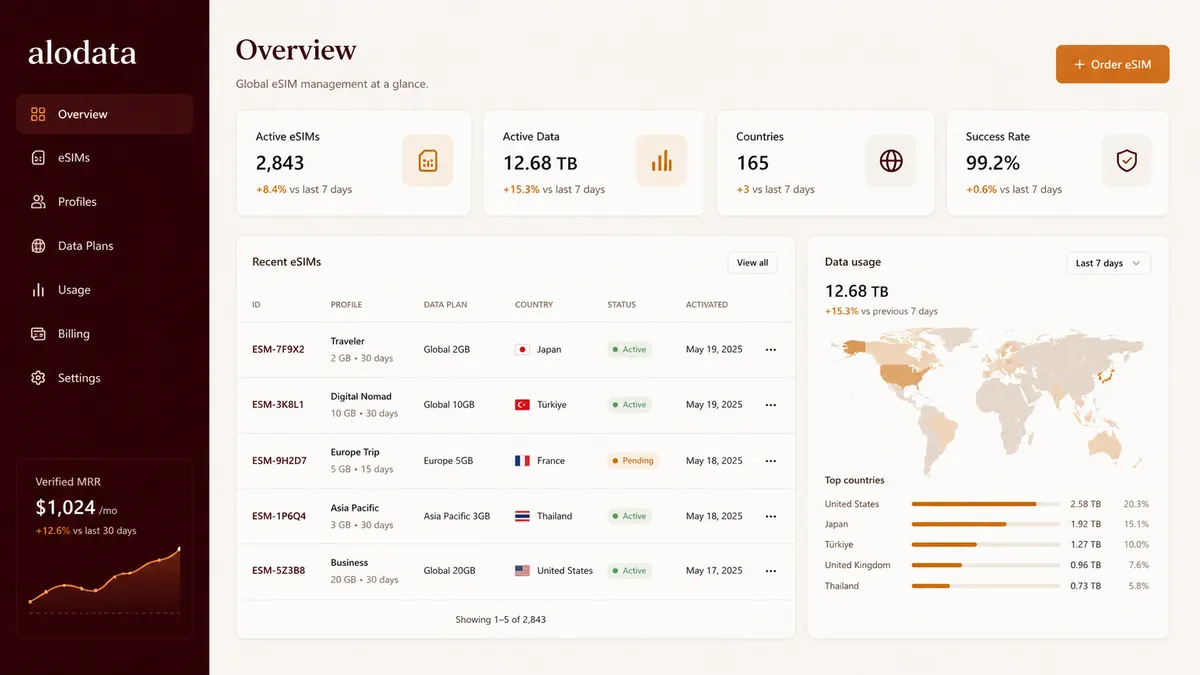Viewport: 1200px width, 675px height.
Task: Click the Türkiye flag icon in table
Action: coord(522,405)
